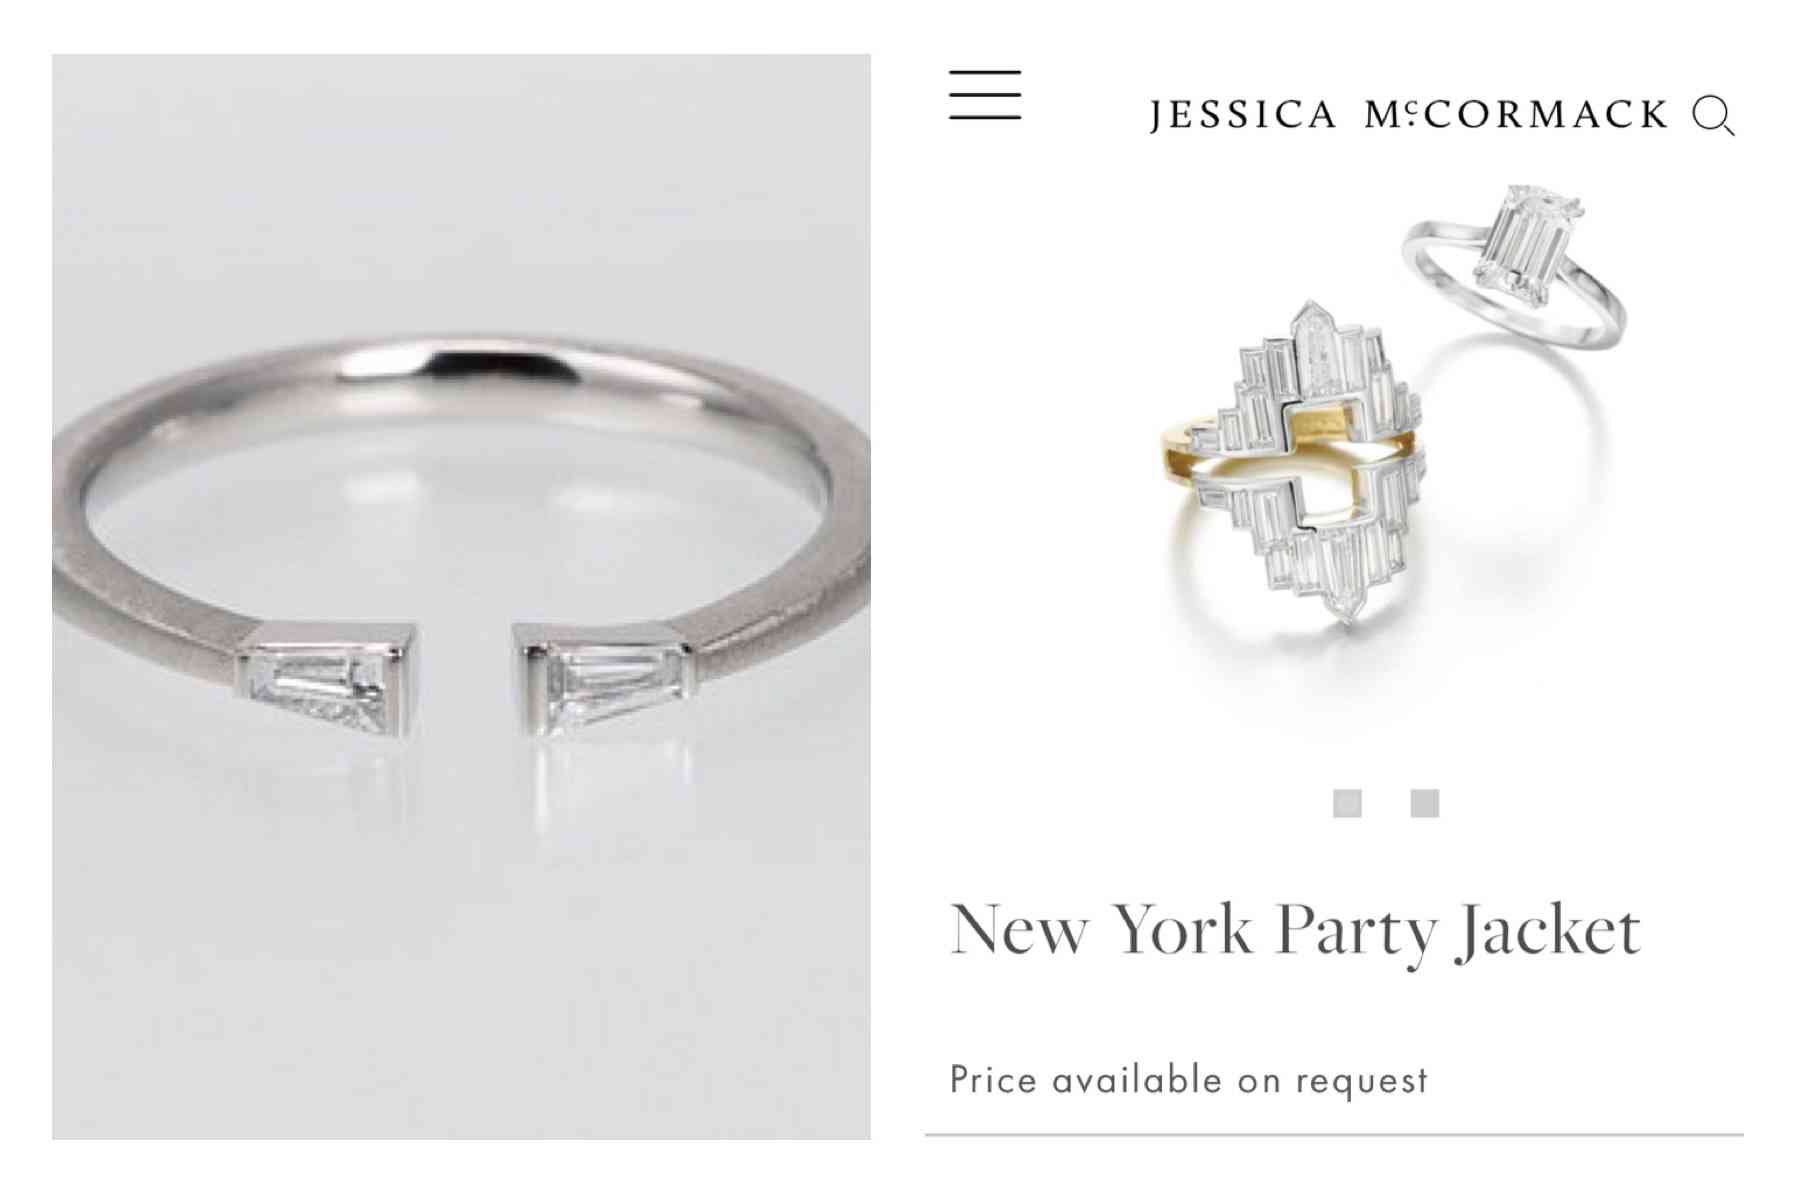The height and width of the screenshot is (1190, 1797).
Task: Select the first carousel dot indicator
Action: tap(1347, 803)
